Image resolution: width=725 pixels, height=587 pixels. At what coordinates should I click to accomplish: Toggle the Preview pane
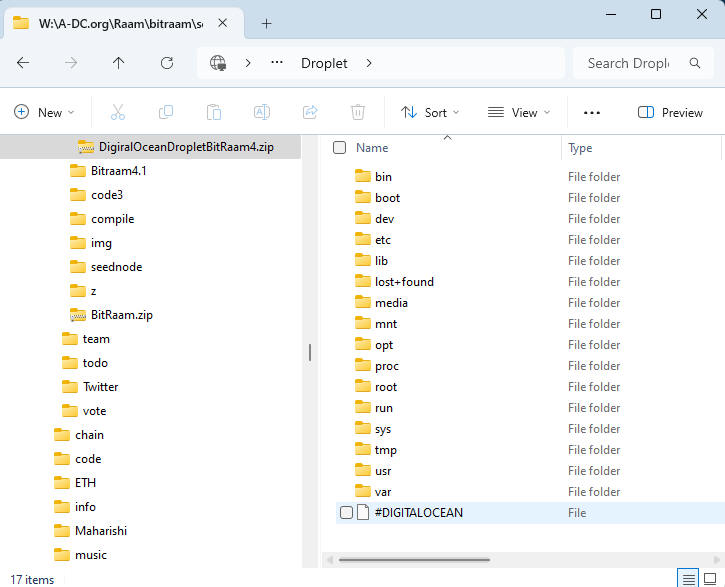coord(670,112)
